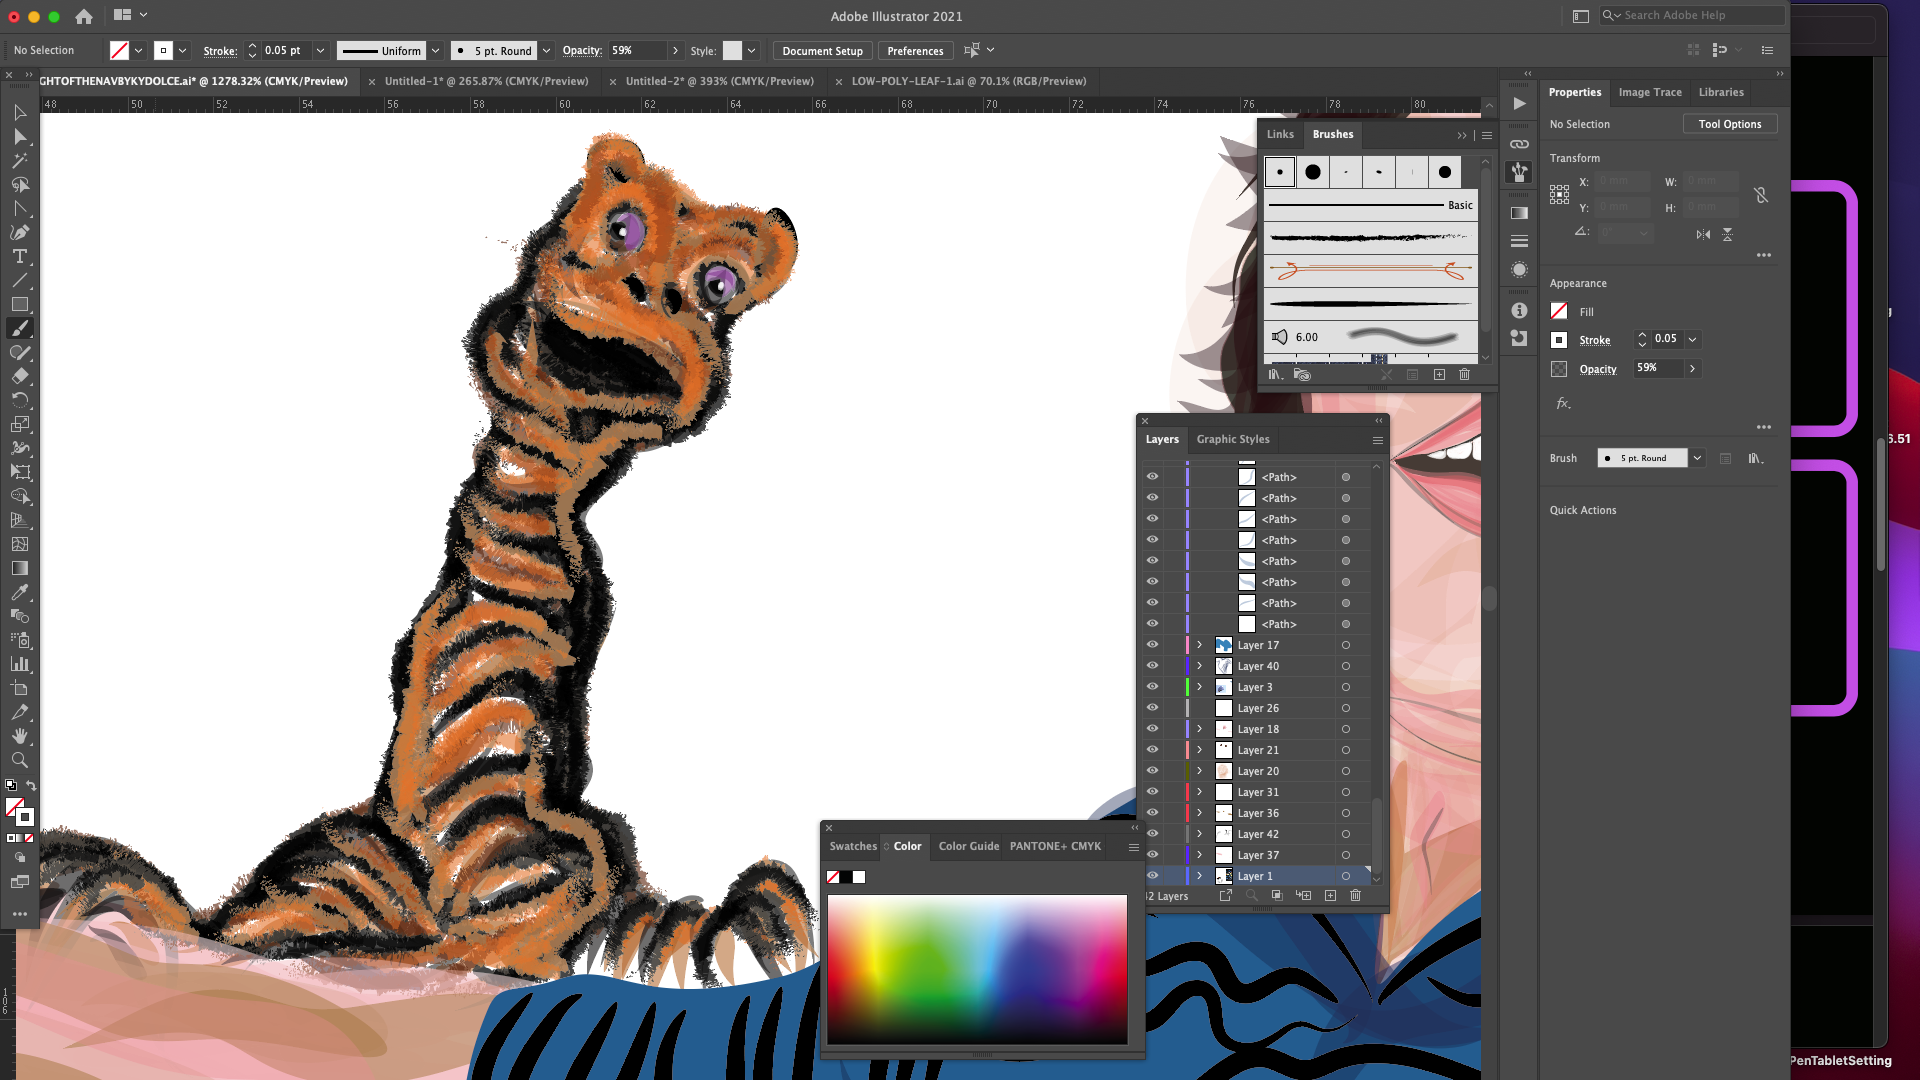
Task: Click Create New Layer icon in Layers panel
Action: coord(1330,895)
